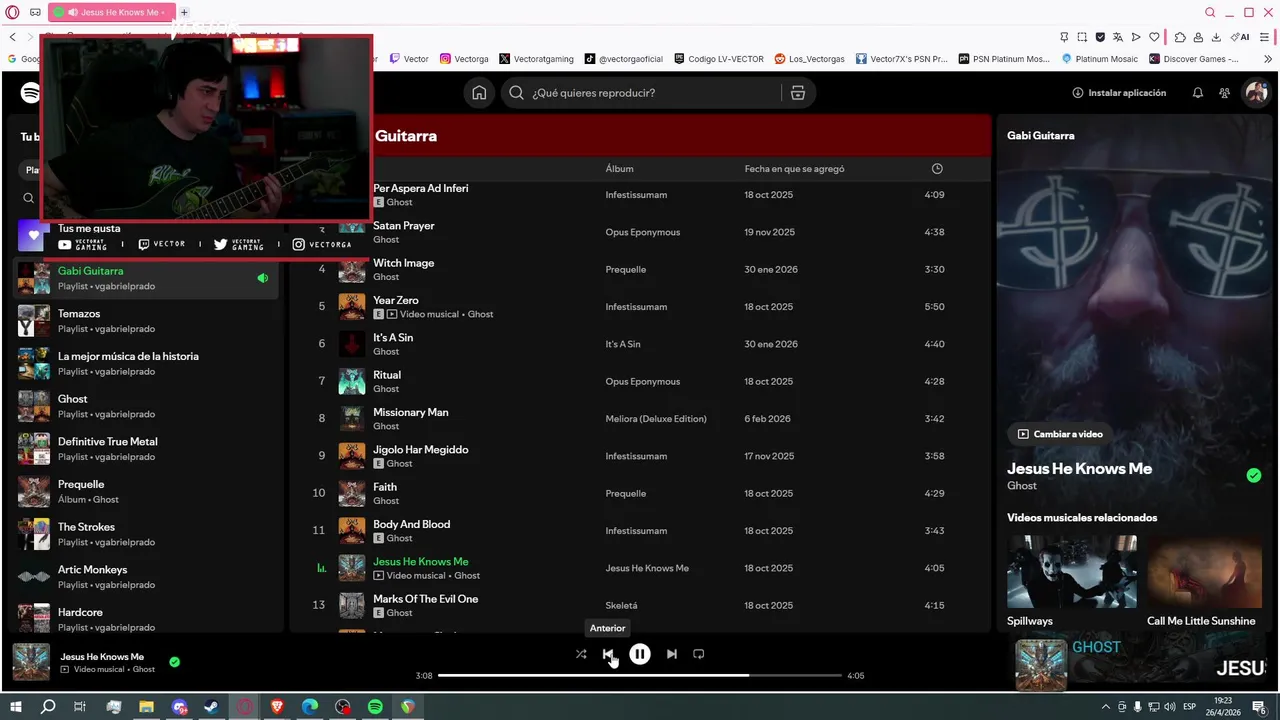Viewport: 1280px width, 720px height.
Task: Play the track Per Aspera Ad Inferi
Action: [x=420, y=188]
